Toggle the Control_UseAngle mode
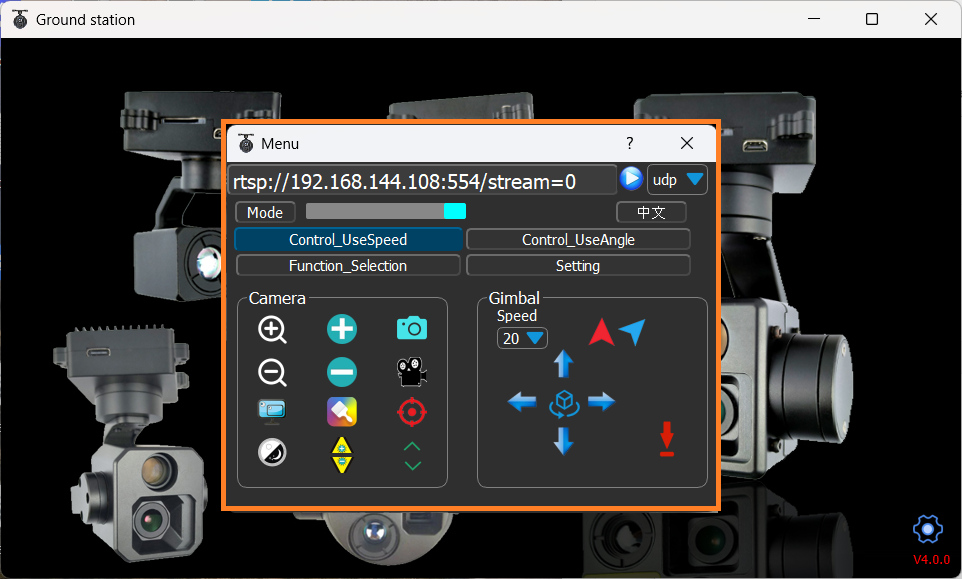The image size is (962, 579). (x=578, y=240)
